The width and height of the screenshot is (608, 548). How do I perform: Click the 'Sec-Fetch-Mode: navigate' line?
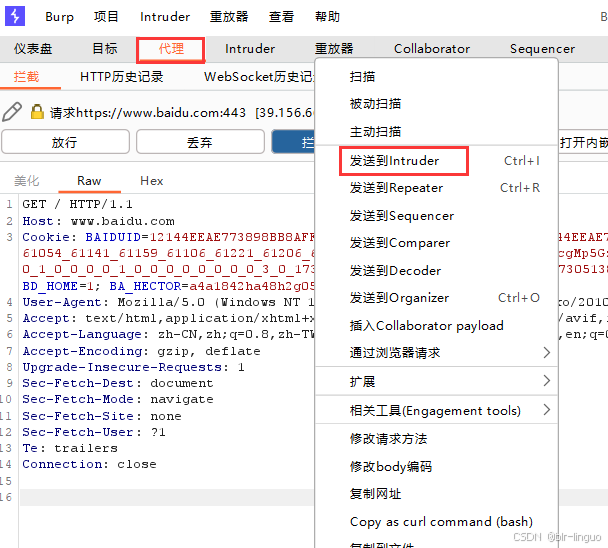(x=117, y=399)
